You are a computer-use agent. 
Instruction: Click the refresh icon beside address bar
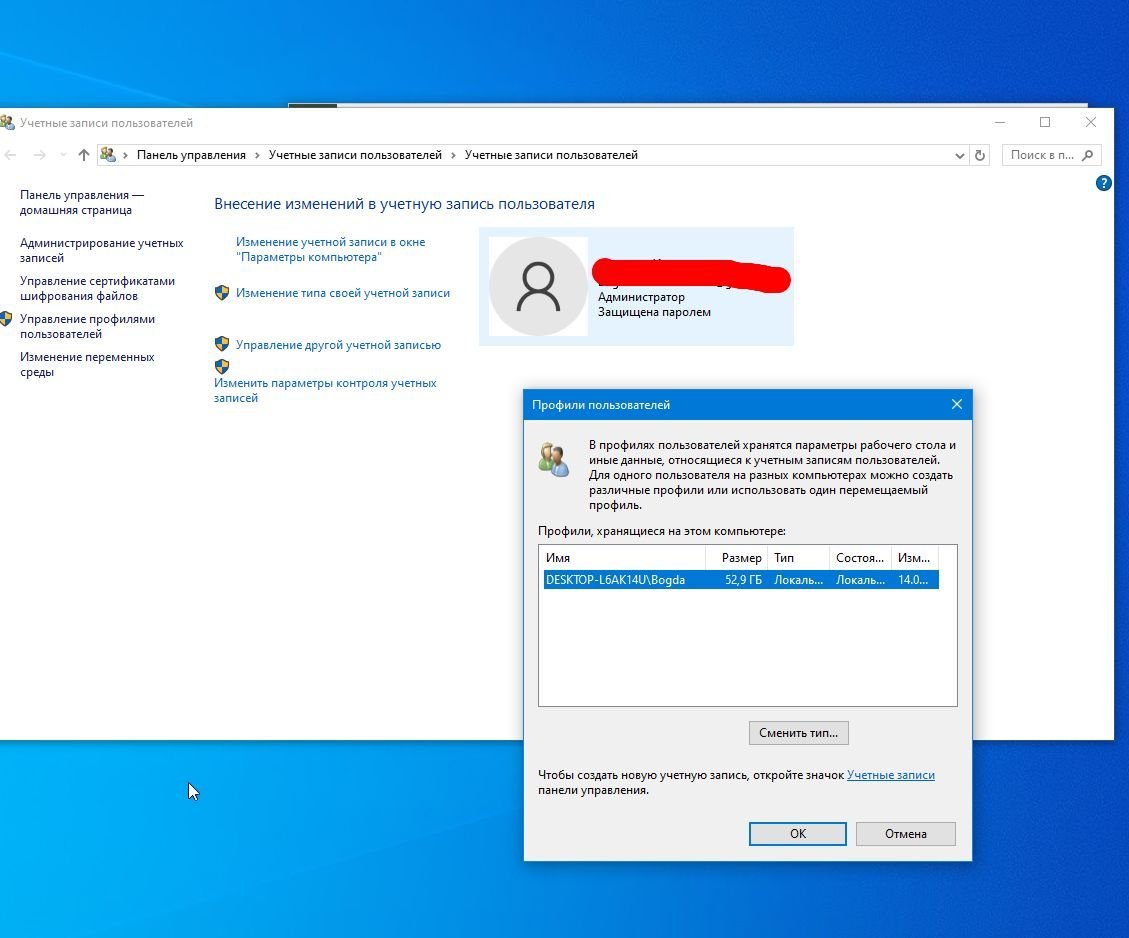pos(979,155)
